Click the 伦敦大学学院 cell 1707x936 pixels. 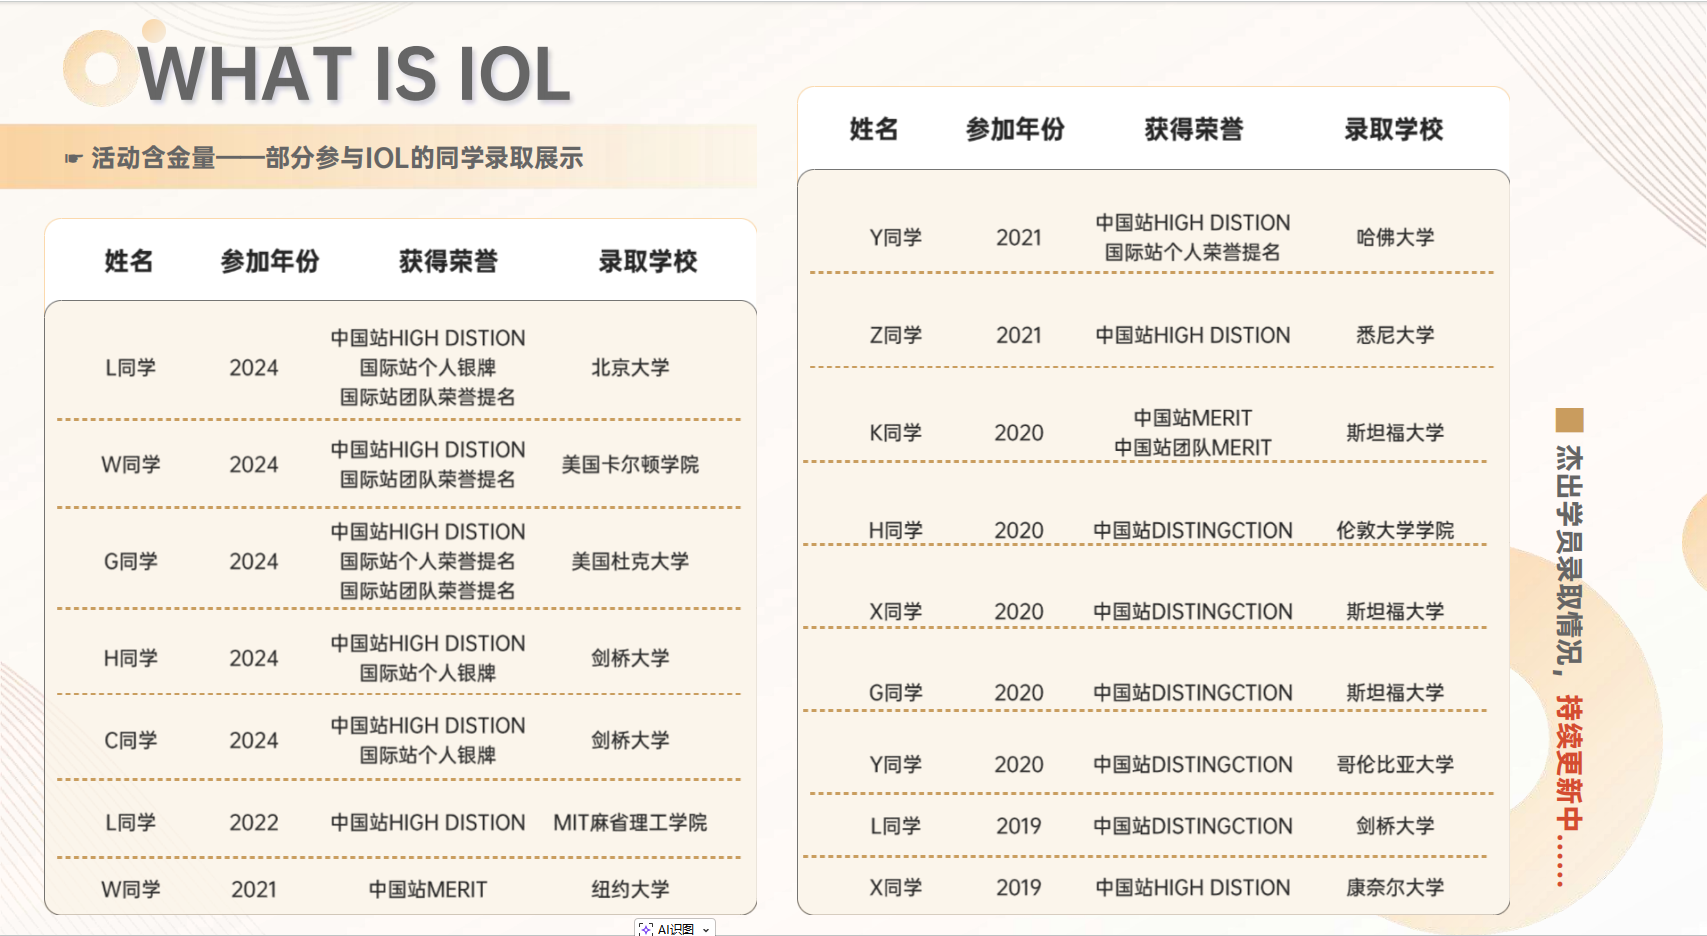pos(1394,530)
